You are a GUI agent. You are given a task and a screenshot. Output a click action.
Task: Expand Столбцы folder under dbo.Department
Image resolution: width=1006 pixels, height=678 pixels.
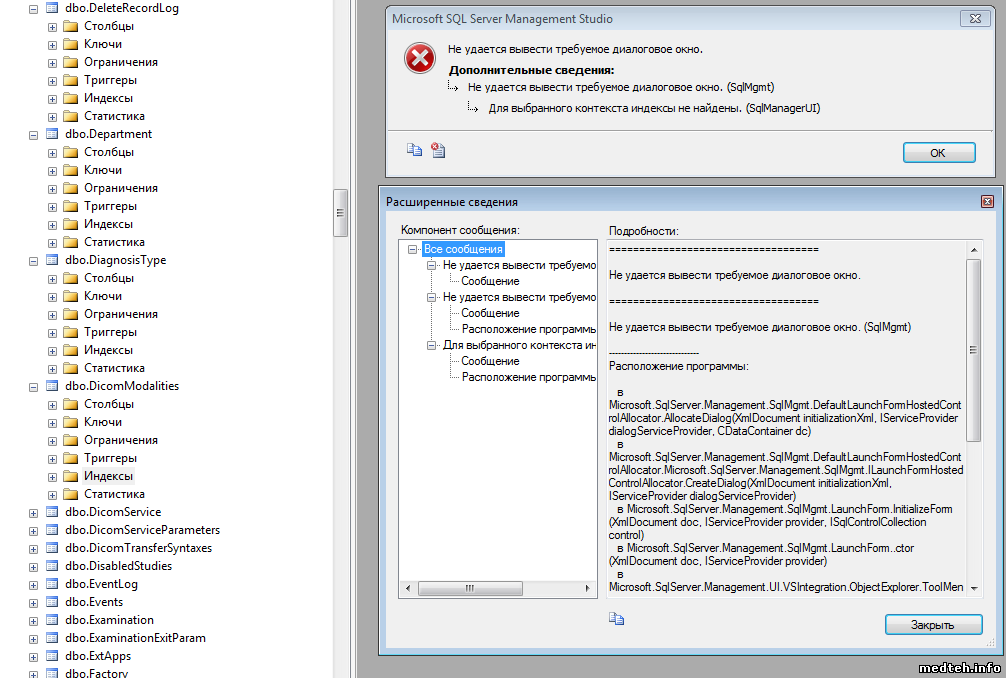coord(52,152)
